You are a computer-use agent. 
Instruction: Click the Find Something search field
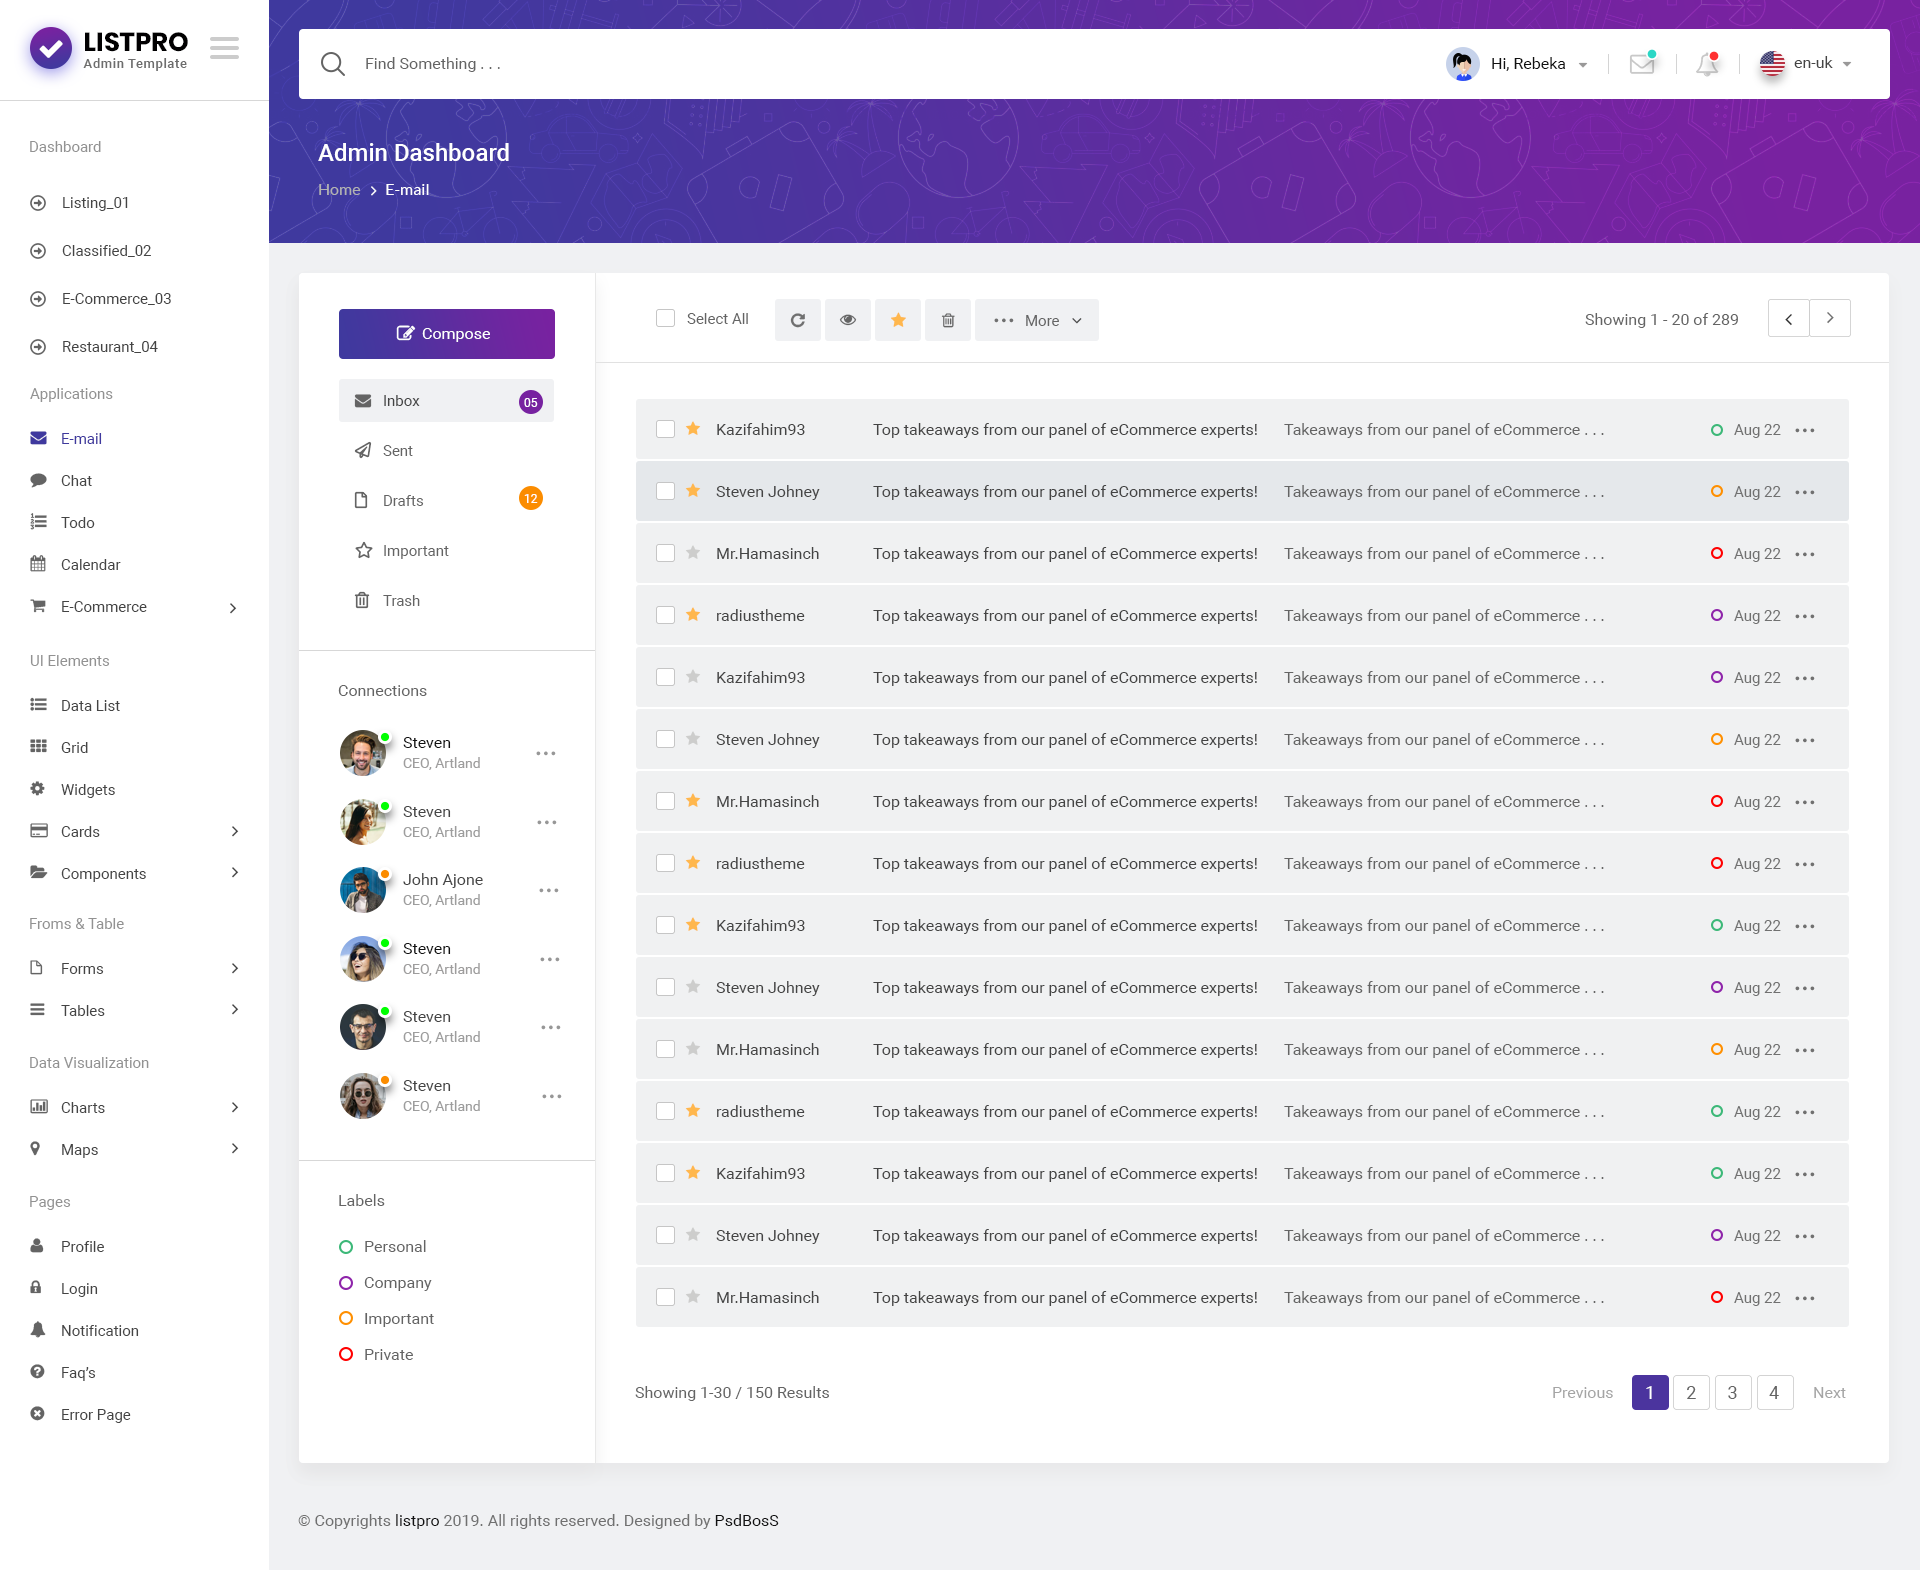point(433,64)
